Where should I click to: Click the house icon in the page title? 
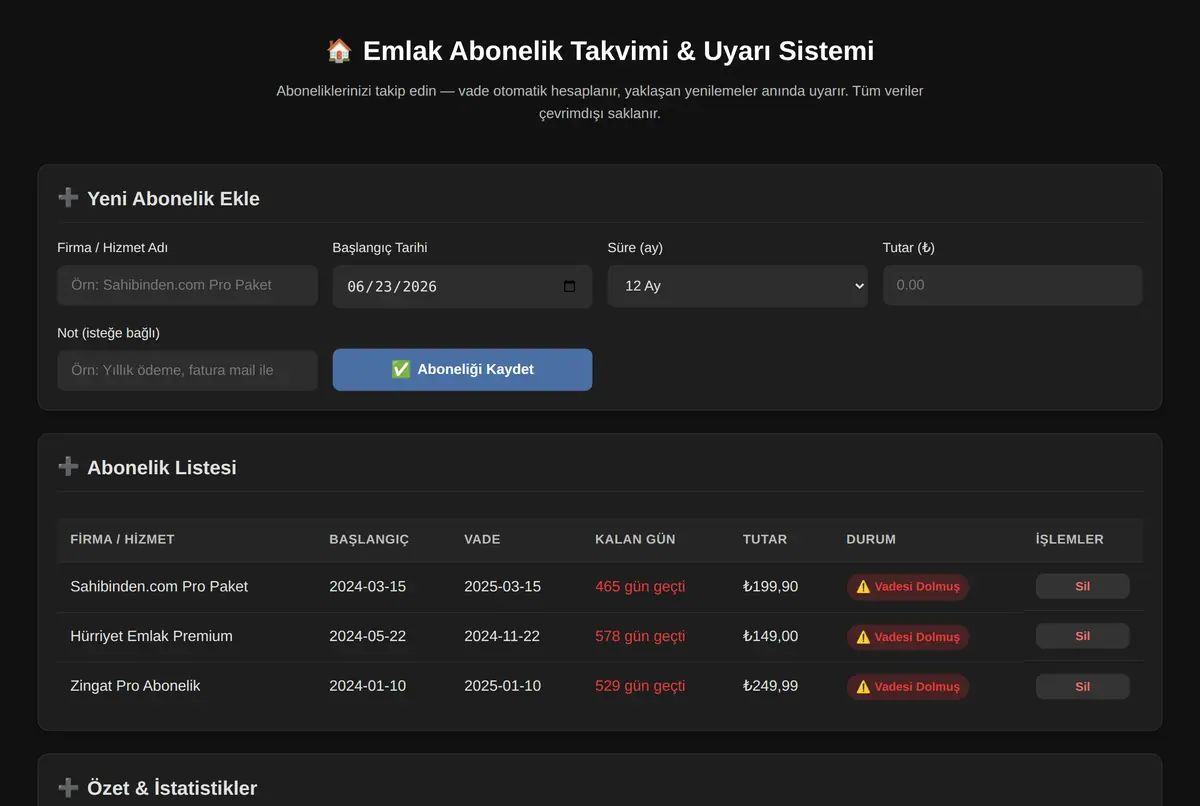pos(339,51)
